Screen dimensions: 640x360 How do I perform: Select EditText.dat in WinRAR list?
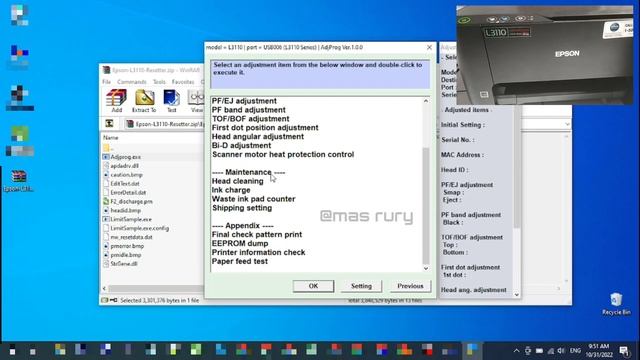pos(124,184)
